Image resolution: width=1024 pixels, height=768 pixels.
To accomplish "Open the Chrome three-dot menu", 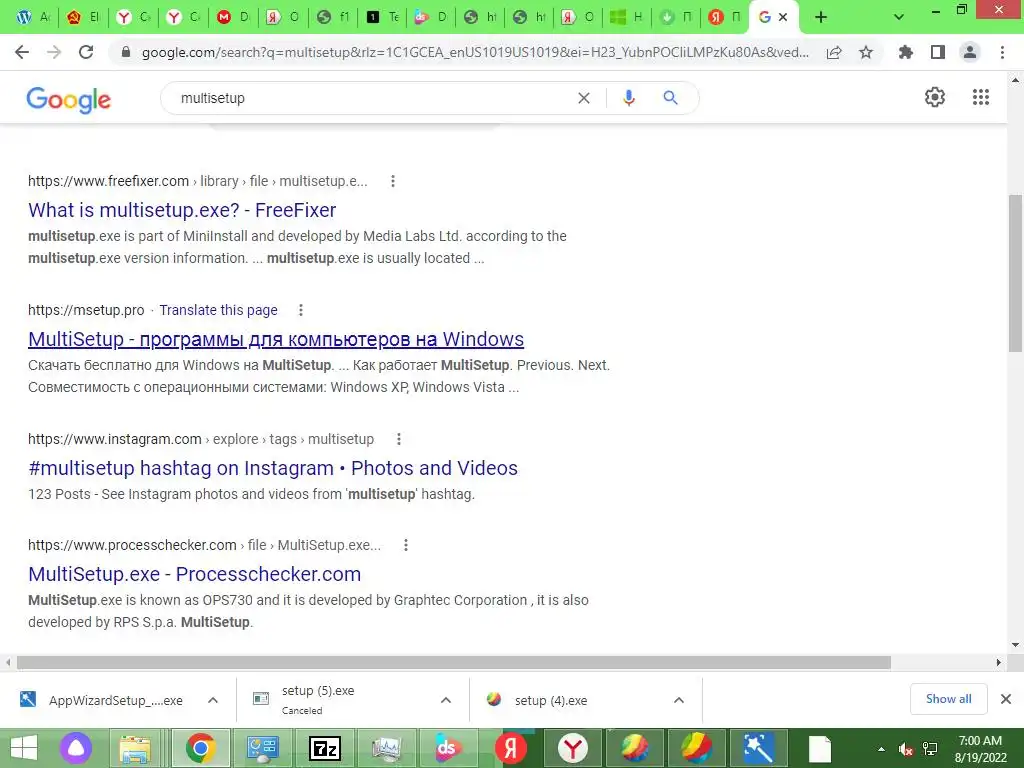I will [x=1002, y=52].
